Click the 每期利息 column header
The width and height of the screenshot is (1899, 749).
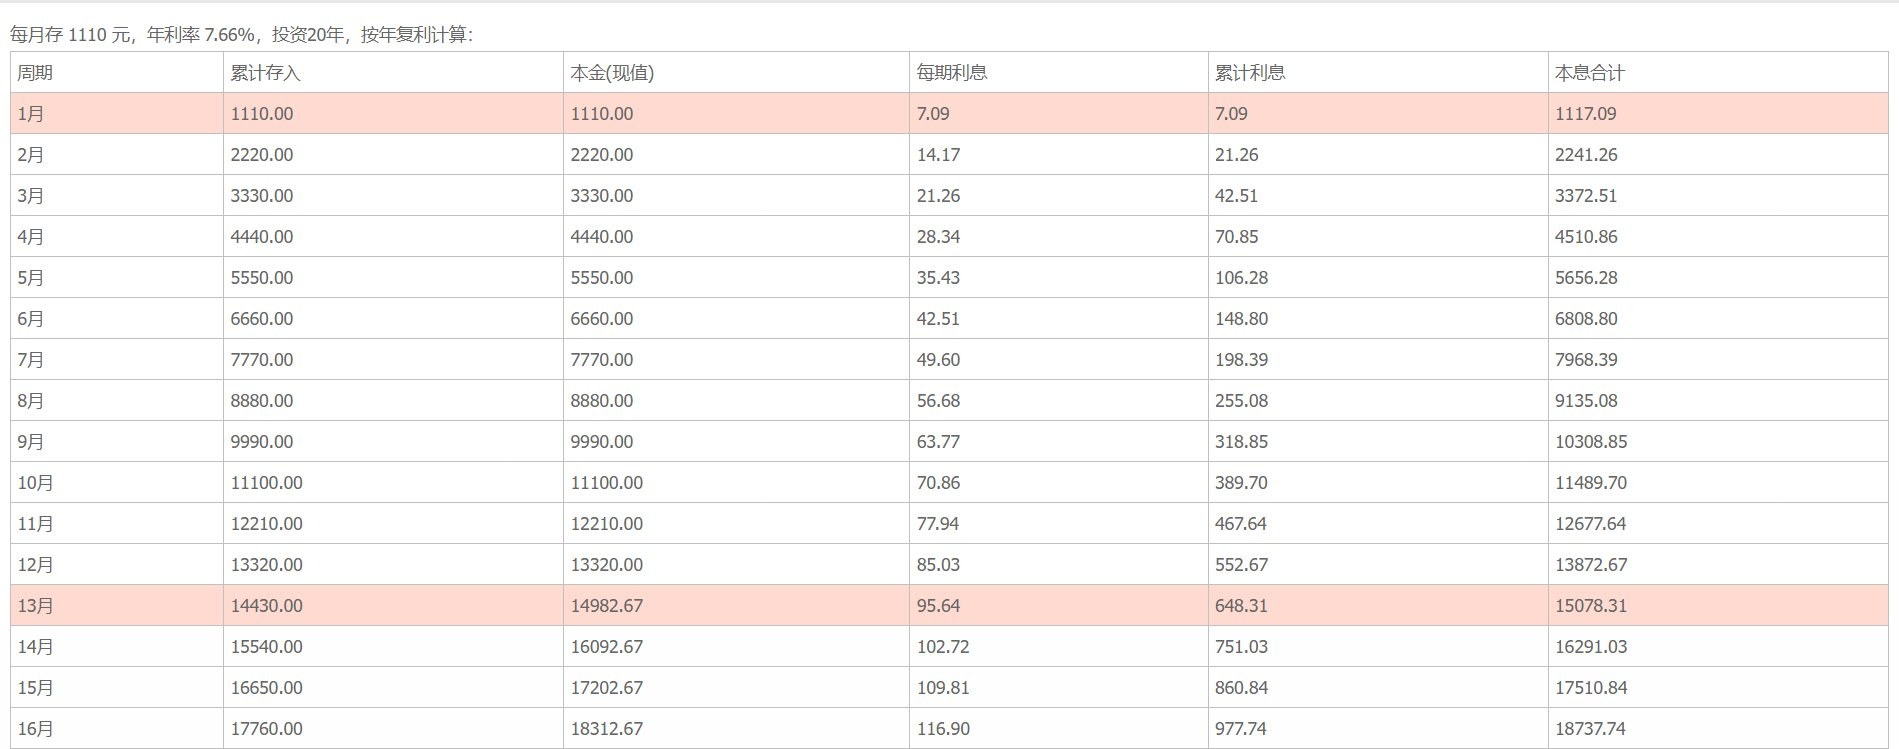[1058, 73]
